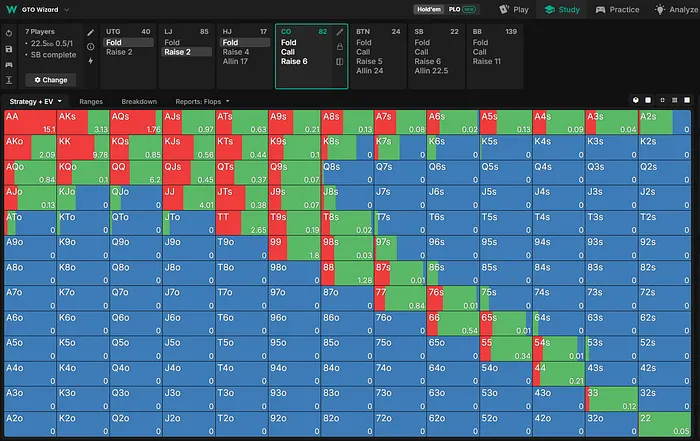Click the lightning bolt icon beside the setup panel

(91, 61)
